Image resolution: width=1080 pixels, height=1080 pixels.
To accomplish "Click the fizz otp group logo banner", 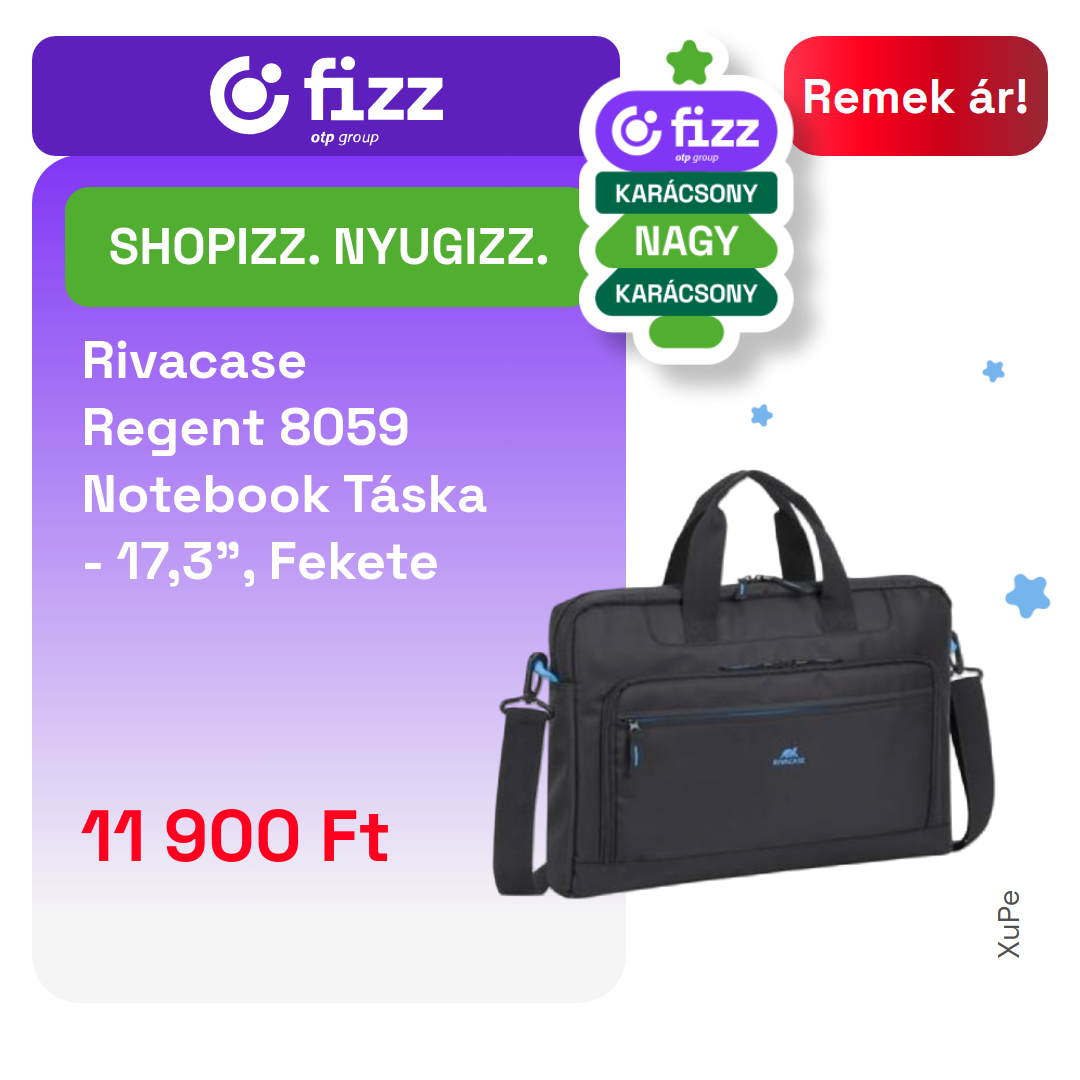I will [x=326, y=96].
